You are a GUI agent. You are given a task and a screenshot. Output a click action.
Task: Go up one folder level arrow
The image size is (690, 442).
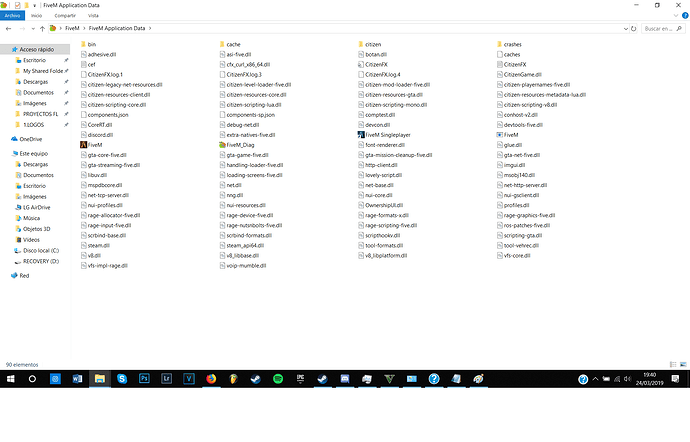(x=42, y=29)
